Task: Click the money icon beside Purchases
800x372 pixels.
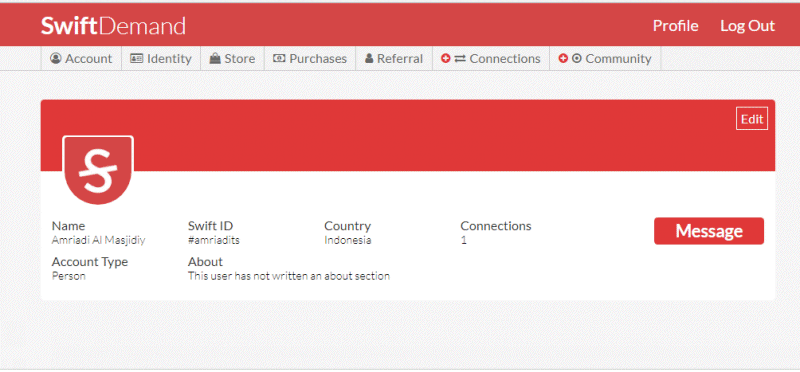Action: [x=279, y=59]
